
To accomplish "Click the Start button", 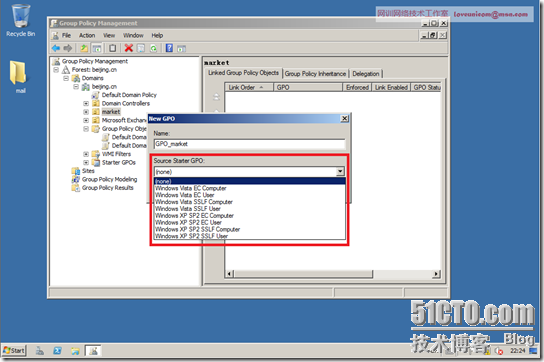I will [14, 351].
